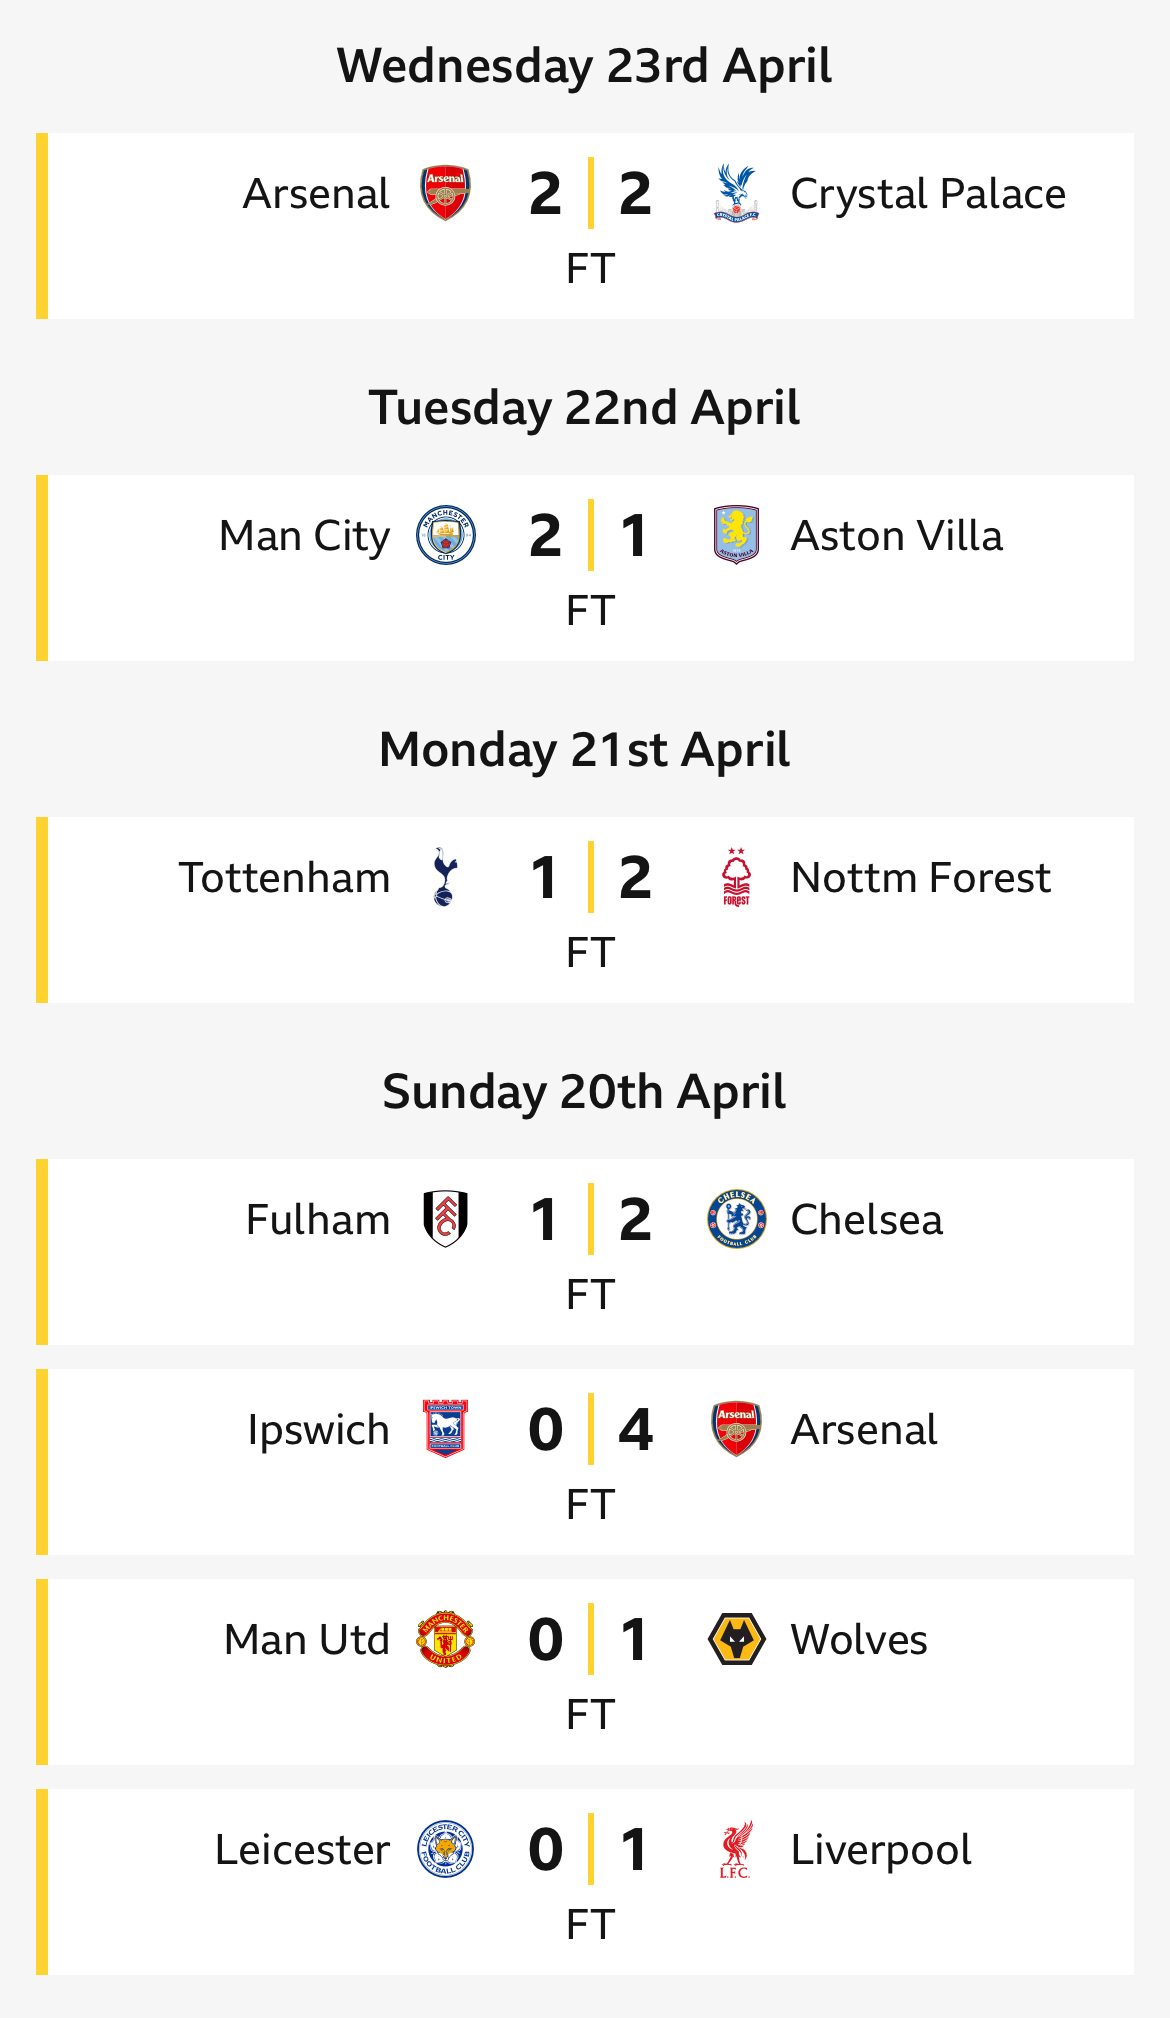
Task: Click the Tottenham cockerel crest
Action: [x=445, y=877]
